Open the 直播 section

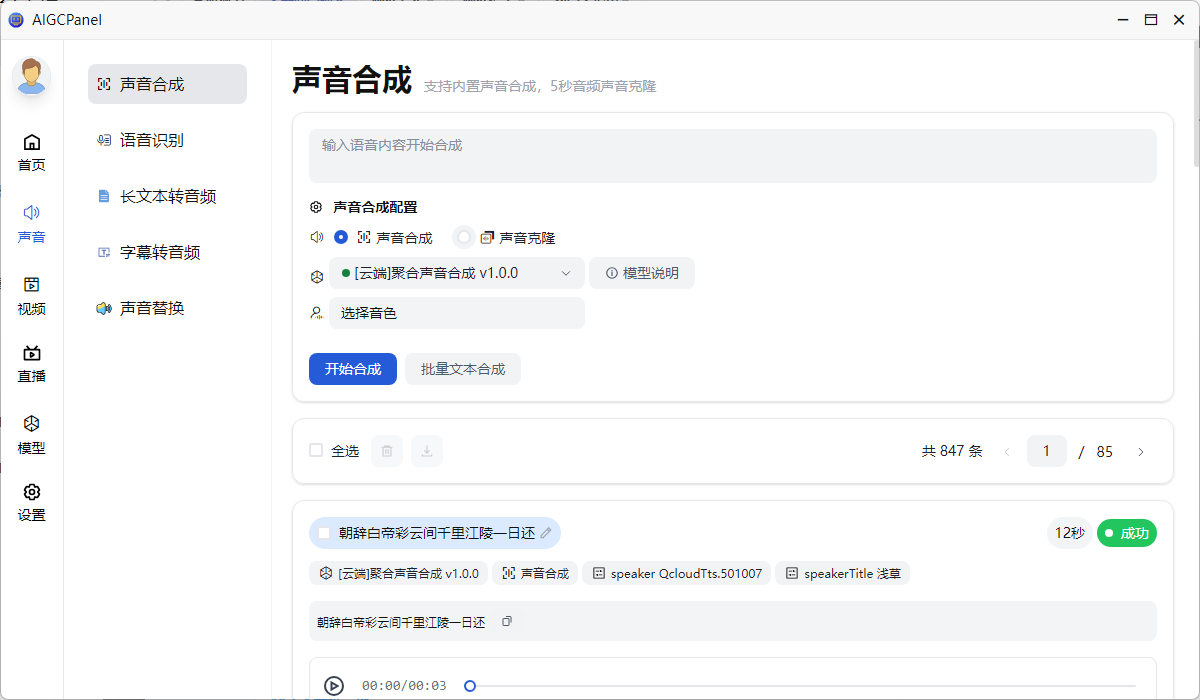(x=31, y=364)
